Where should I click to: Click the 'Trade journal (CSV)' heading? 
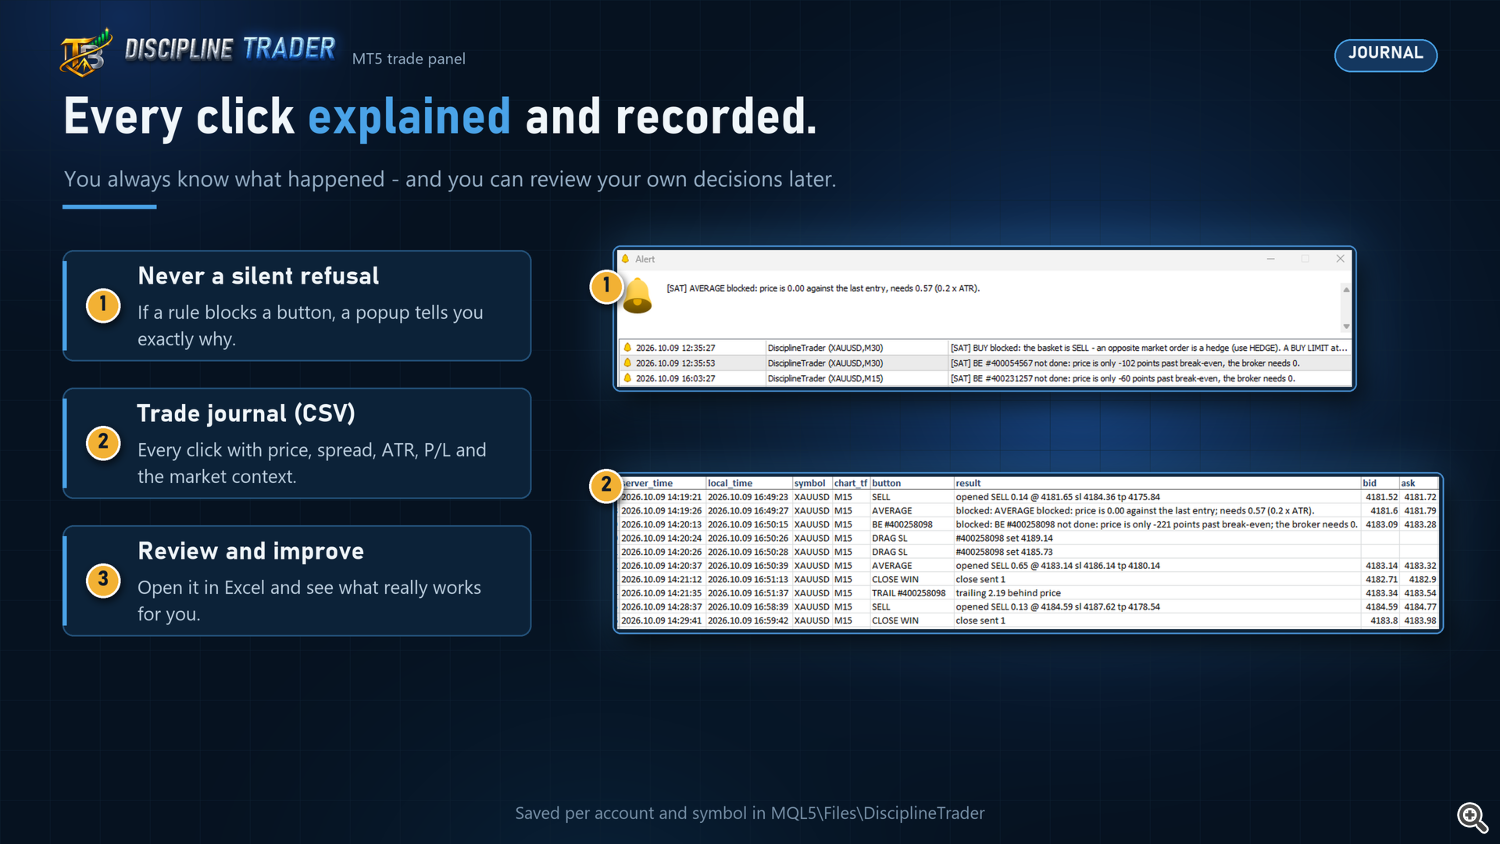coord(246,414)
